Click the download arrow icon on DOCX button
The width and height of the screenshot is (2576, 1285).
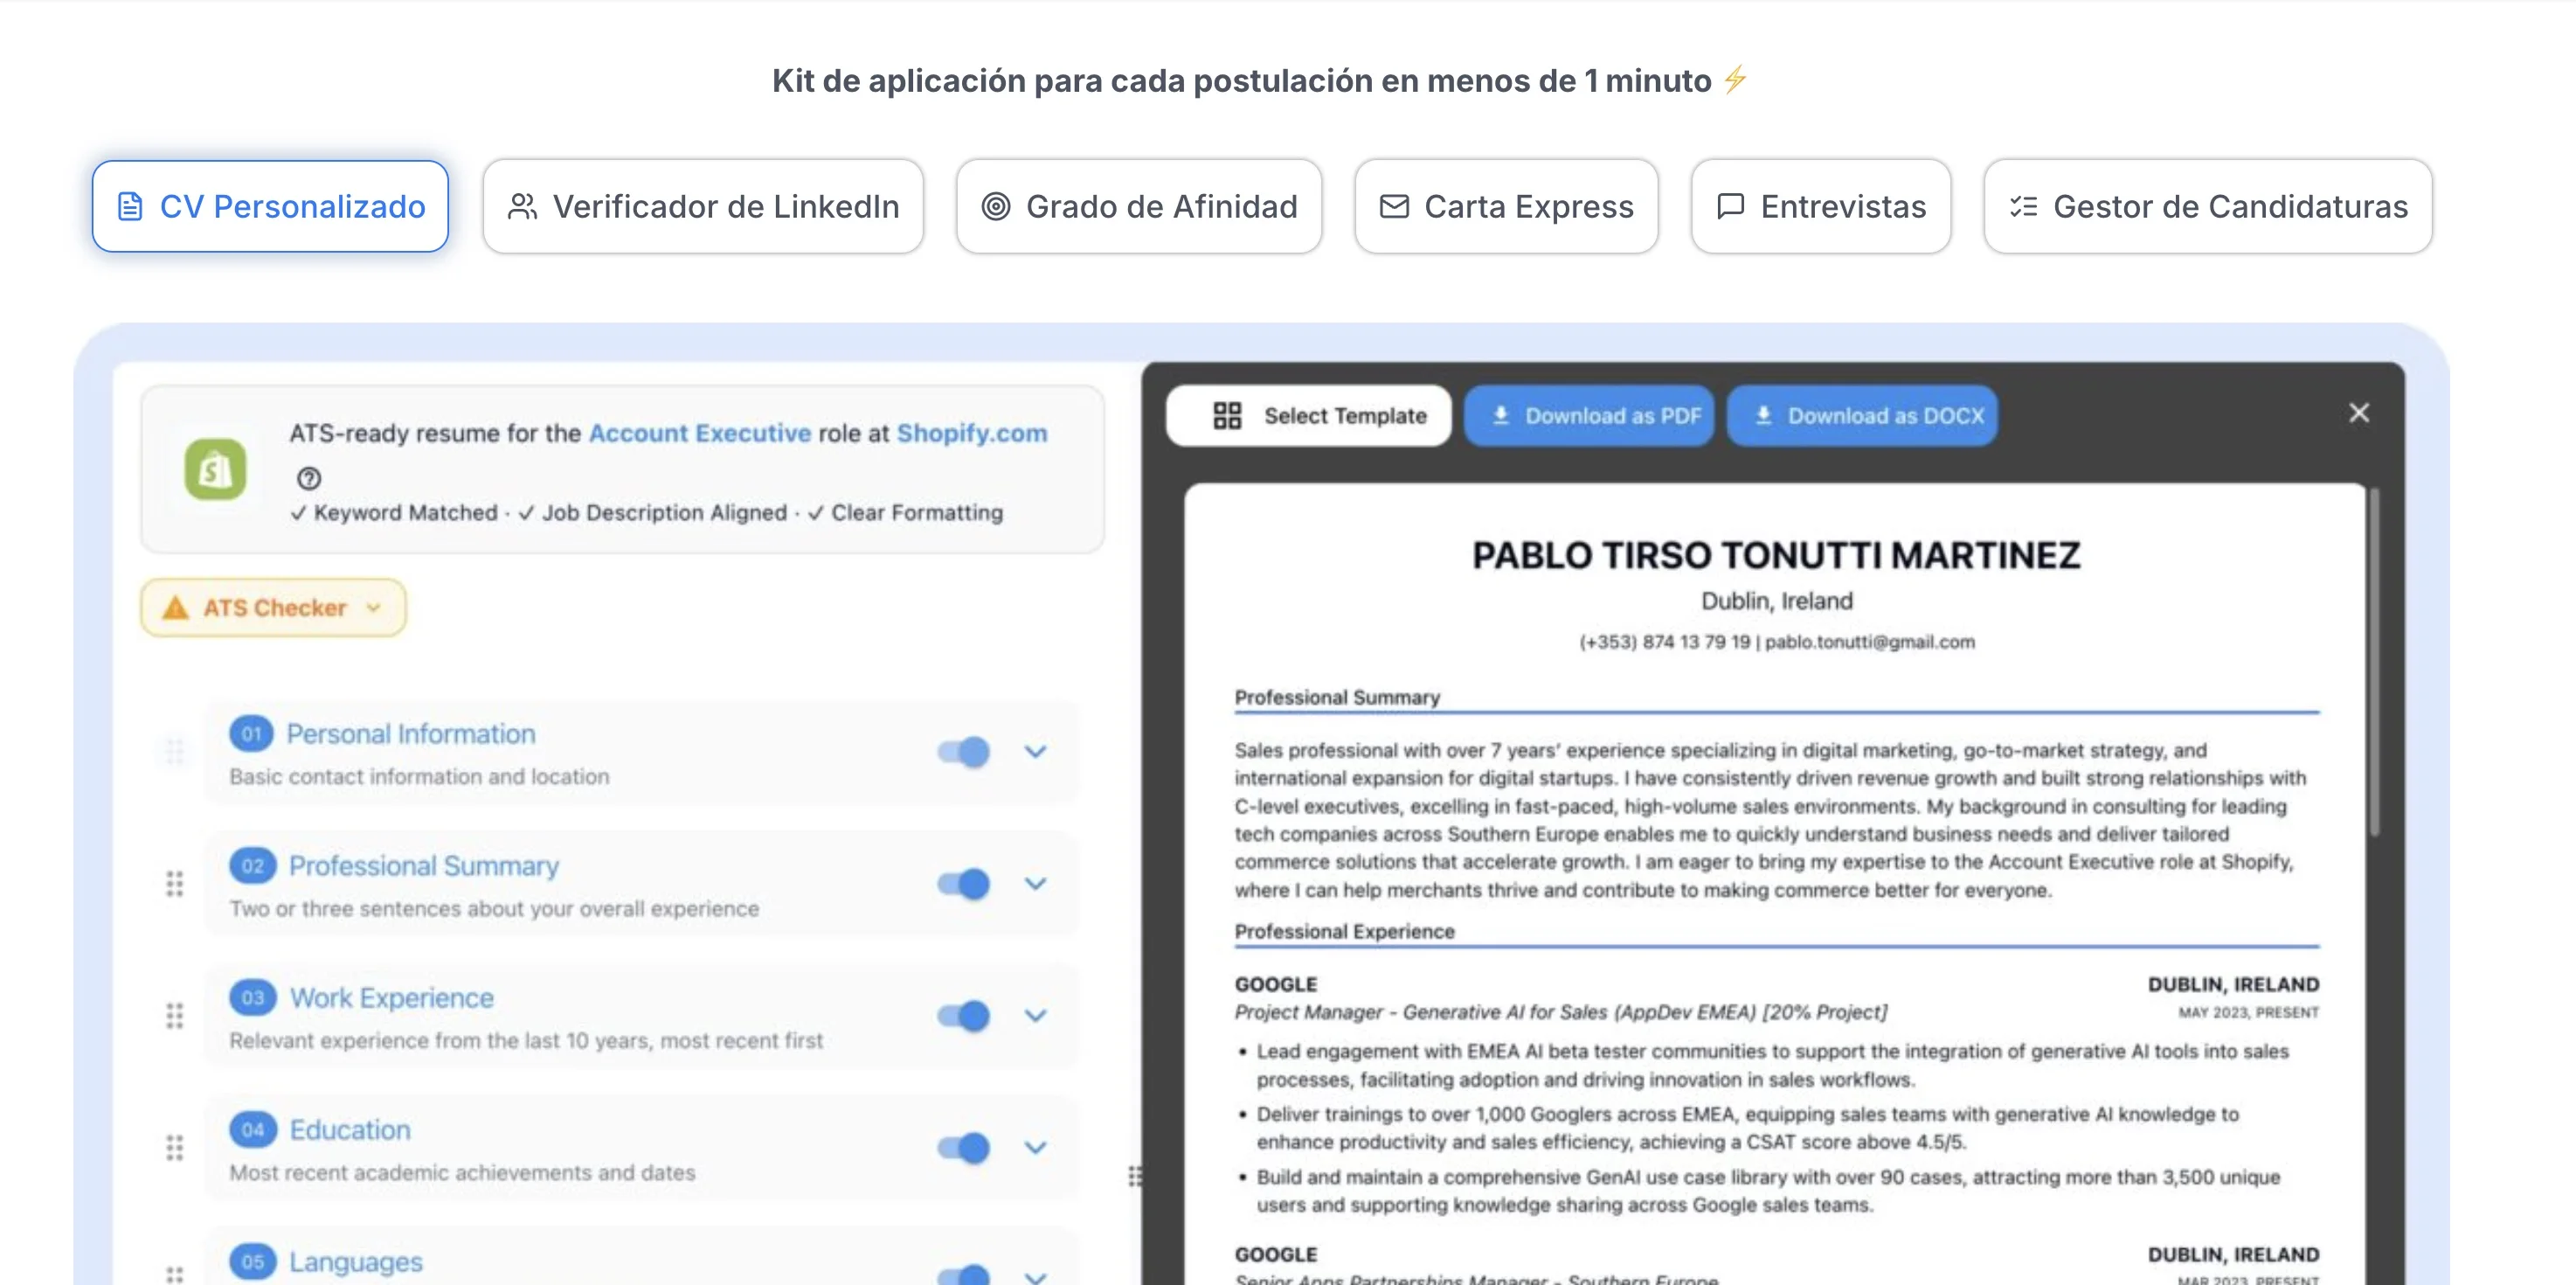tap(1764, 415)
